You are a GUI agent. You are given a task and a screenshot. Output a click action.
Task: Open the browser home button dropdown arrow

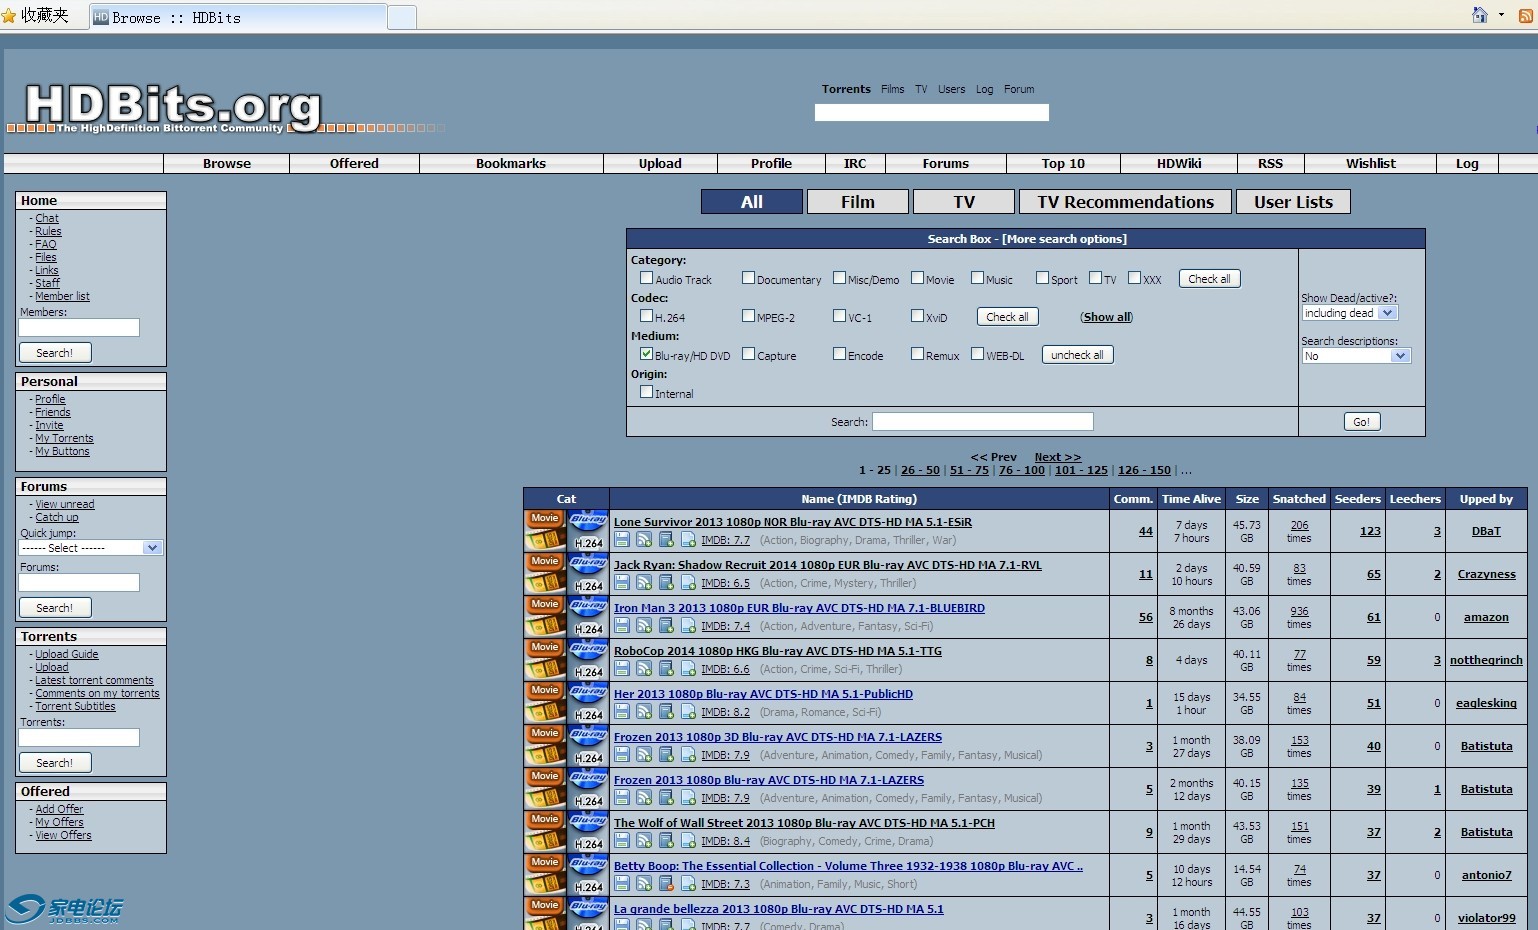click(1501, 15)
